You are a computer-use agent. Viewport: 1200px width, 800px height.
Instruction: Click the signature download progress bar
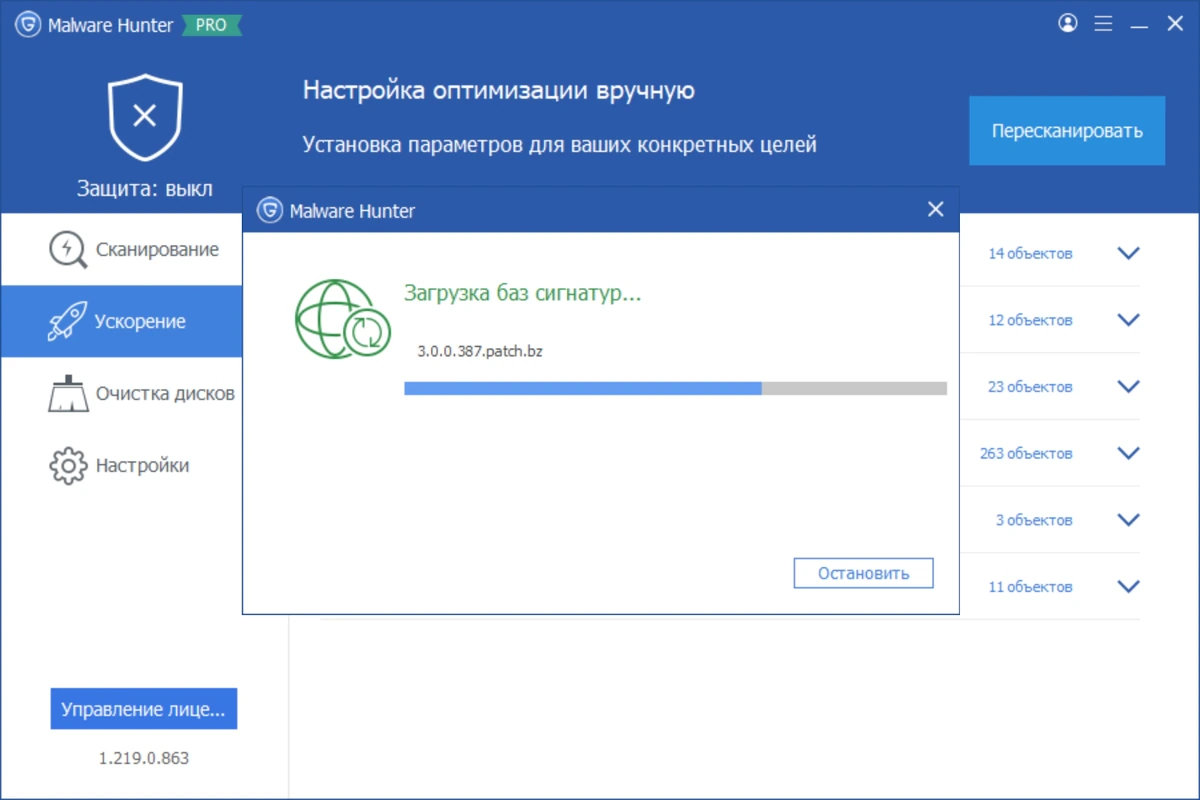pos(675,388)
